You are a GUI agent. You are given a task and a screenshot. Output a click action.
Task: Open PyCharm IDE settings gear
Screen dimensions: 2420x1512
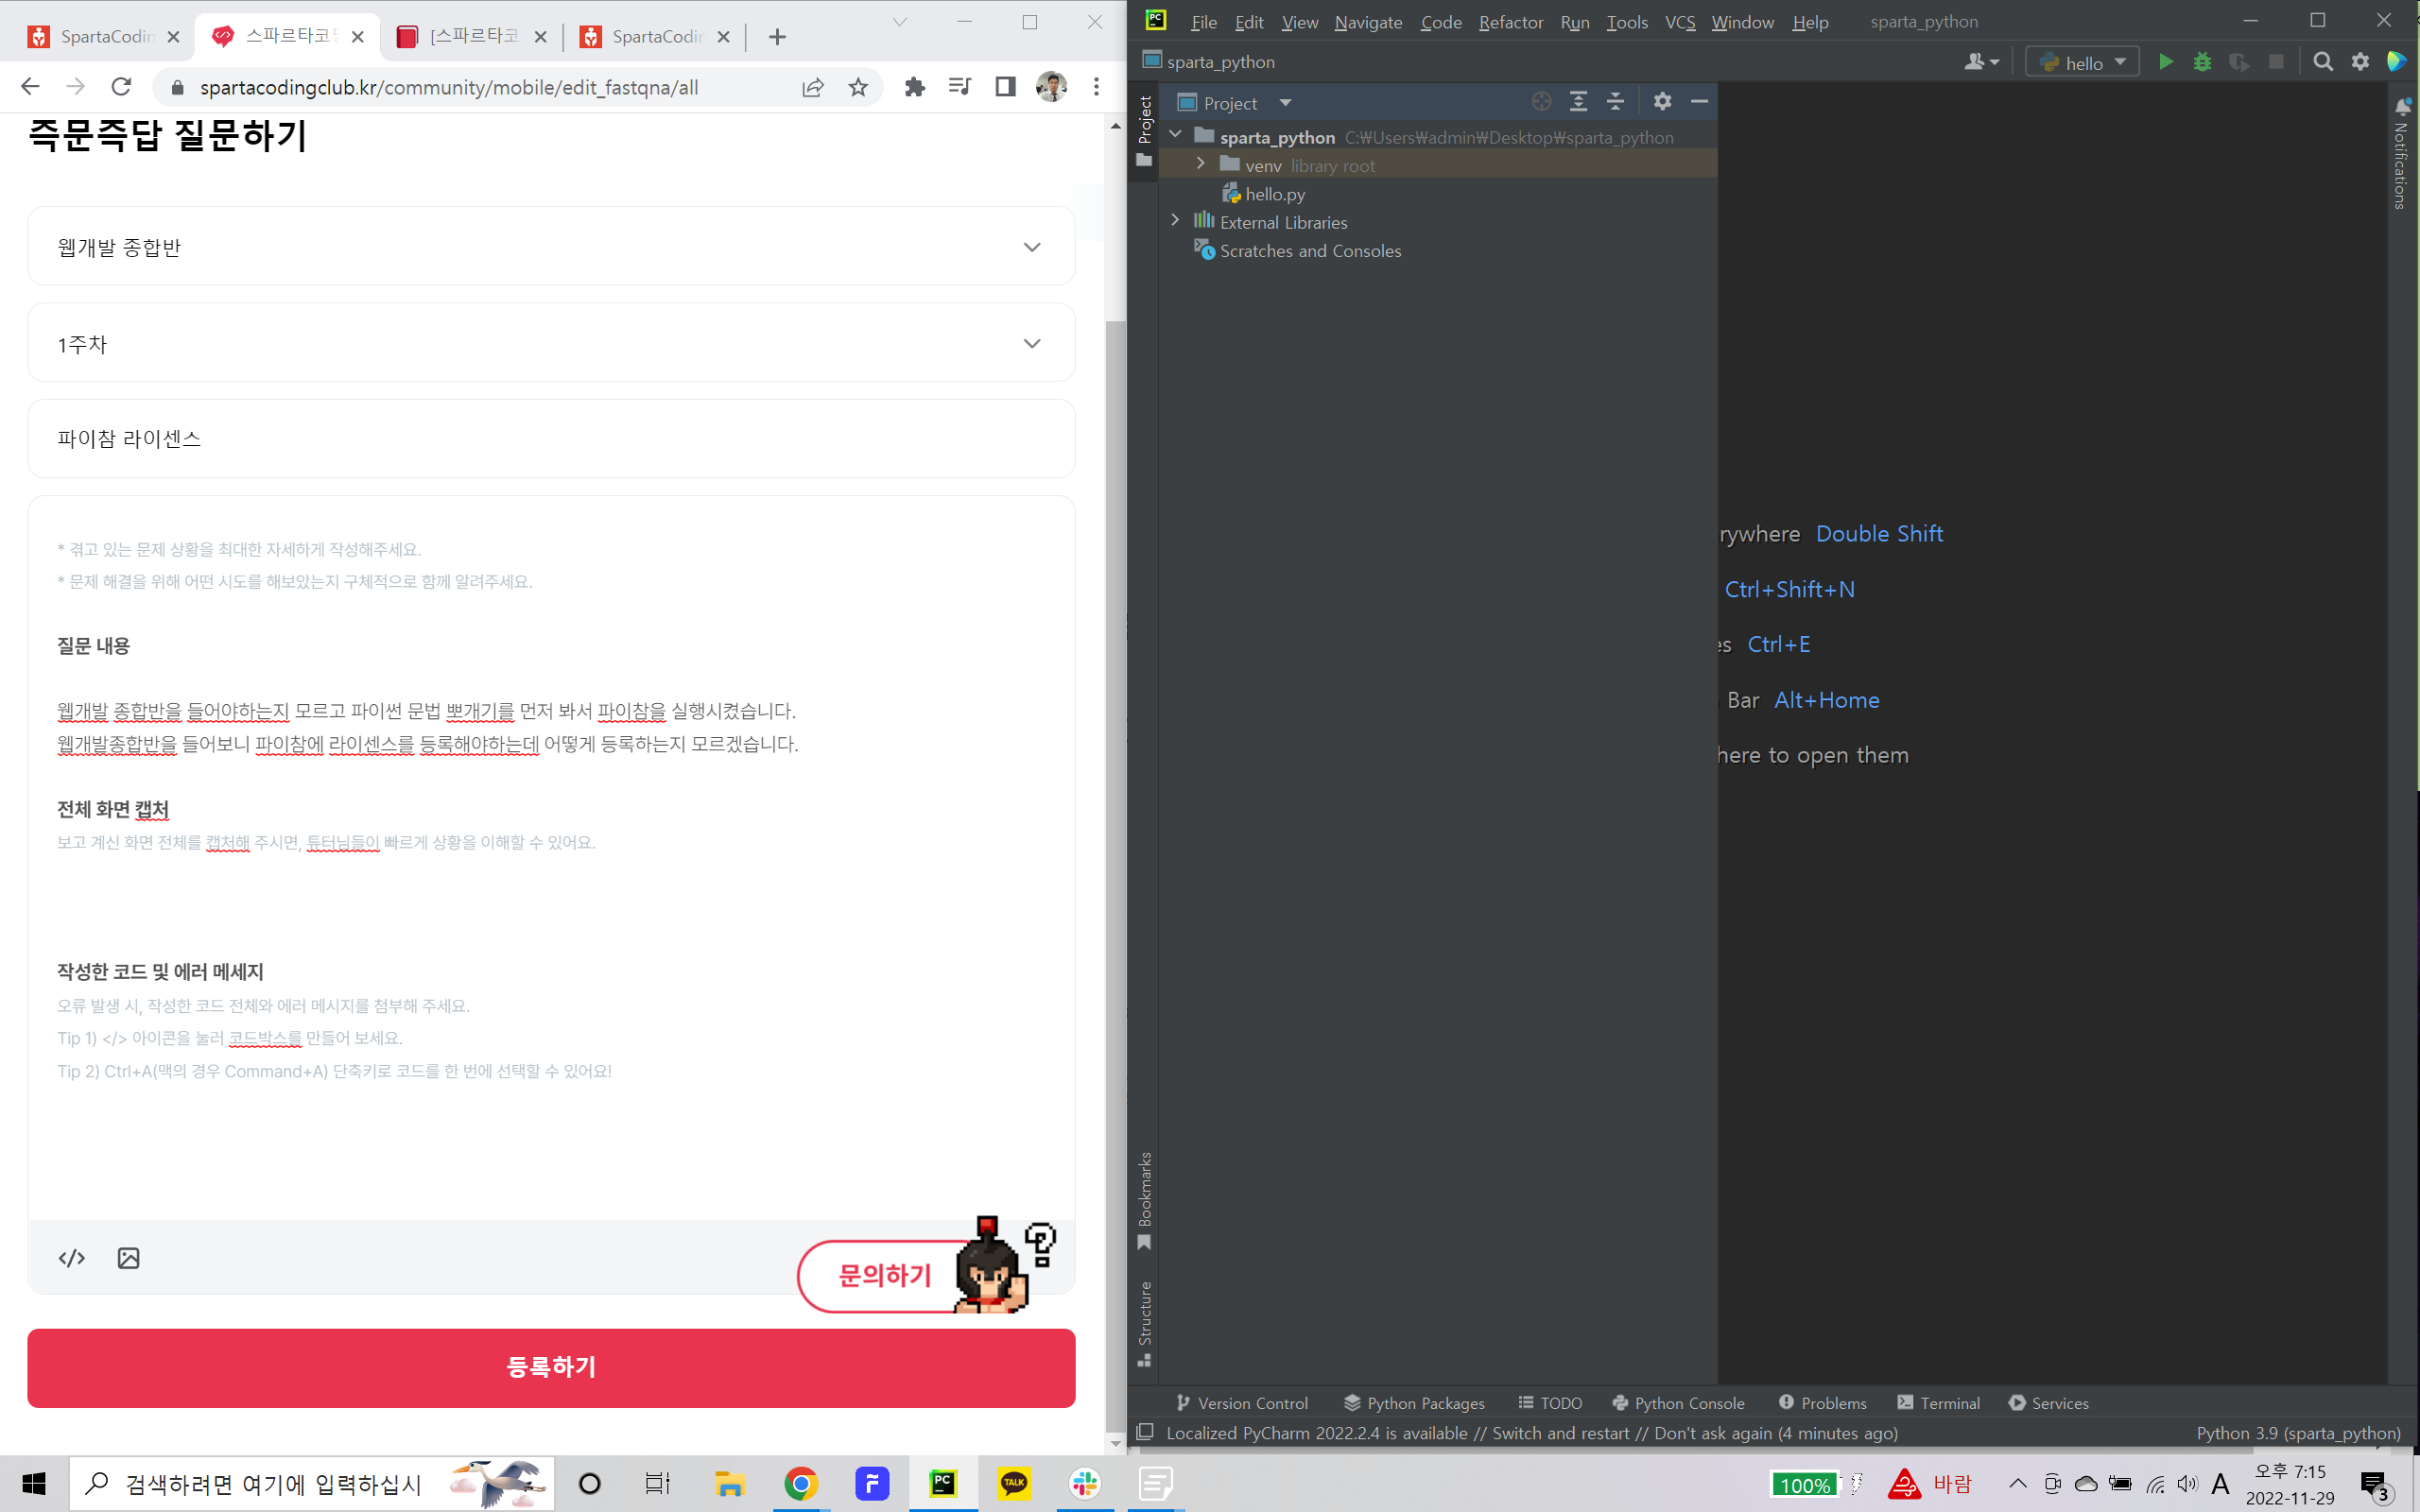pos(2360,62)
